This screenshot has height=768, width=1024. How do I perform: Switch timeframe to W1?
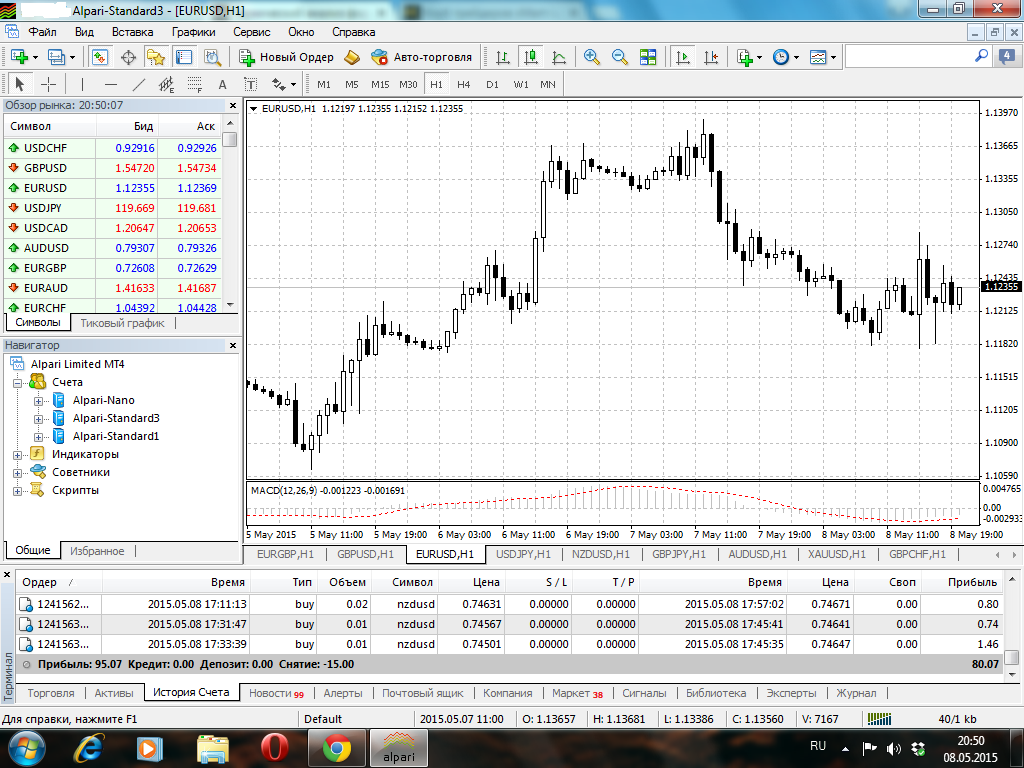click(x=521, y=84)
